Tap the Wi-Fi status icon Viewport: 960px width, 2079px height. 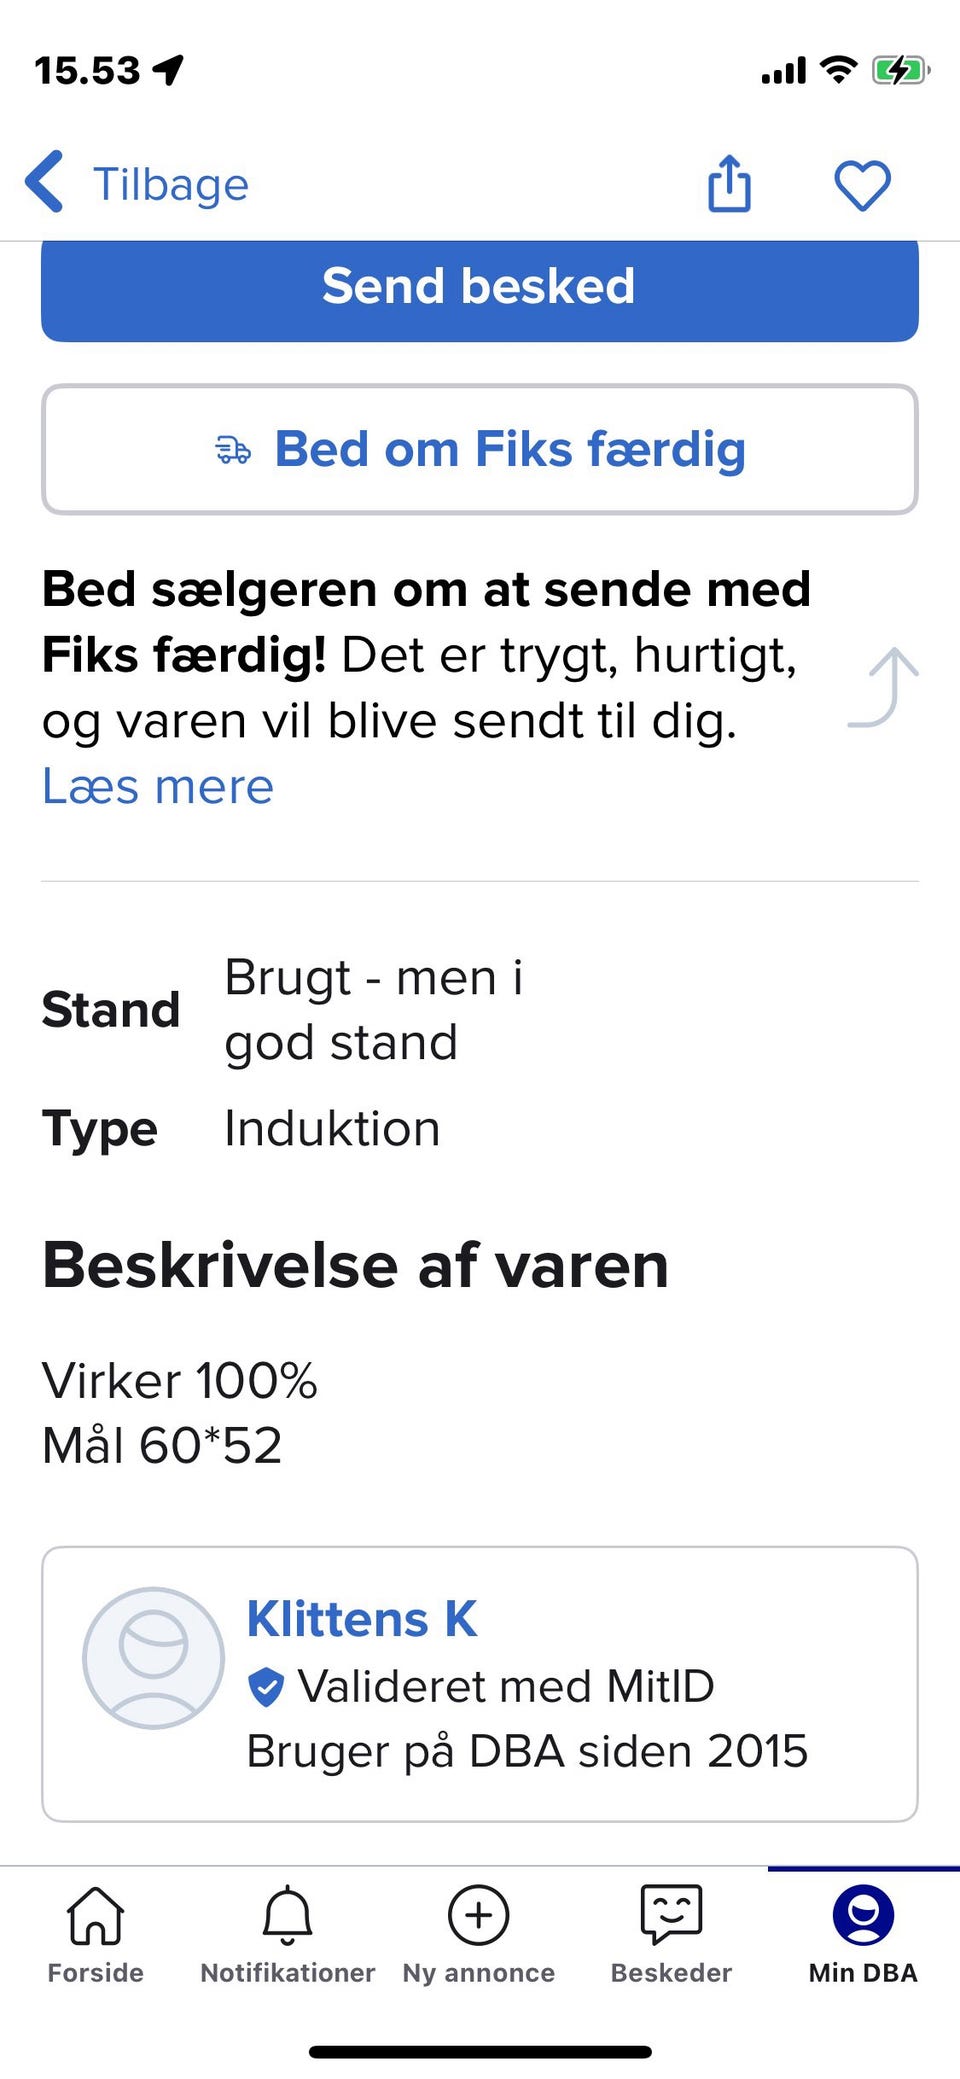(838, 70)
